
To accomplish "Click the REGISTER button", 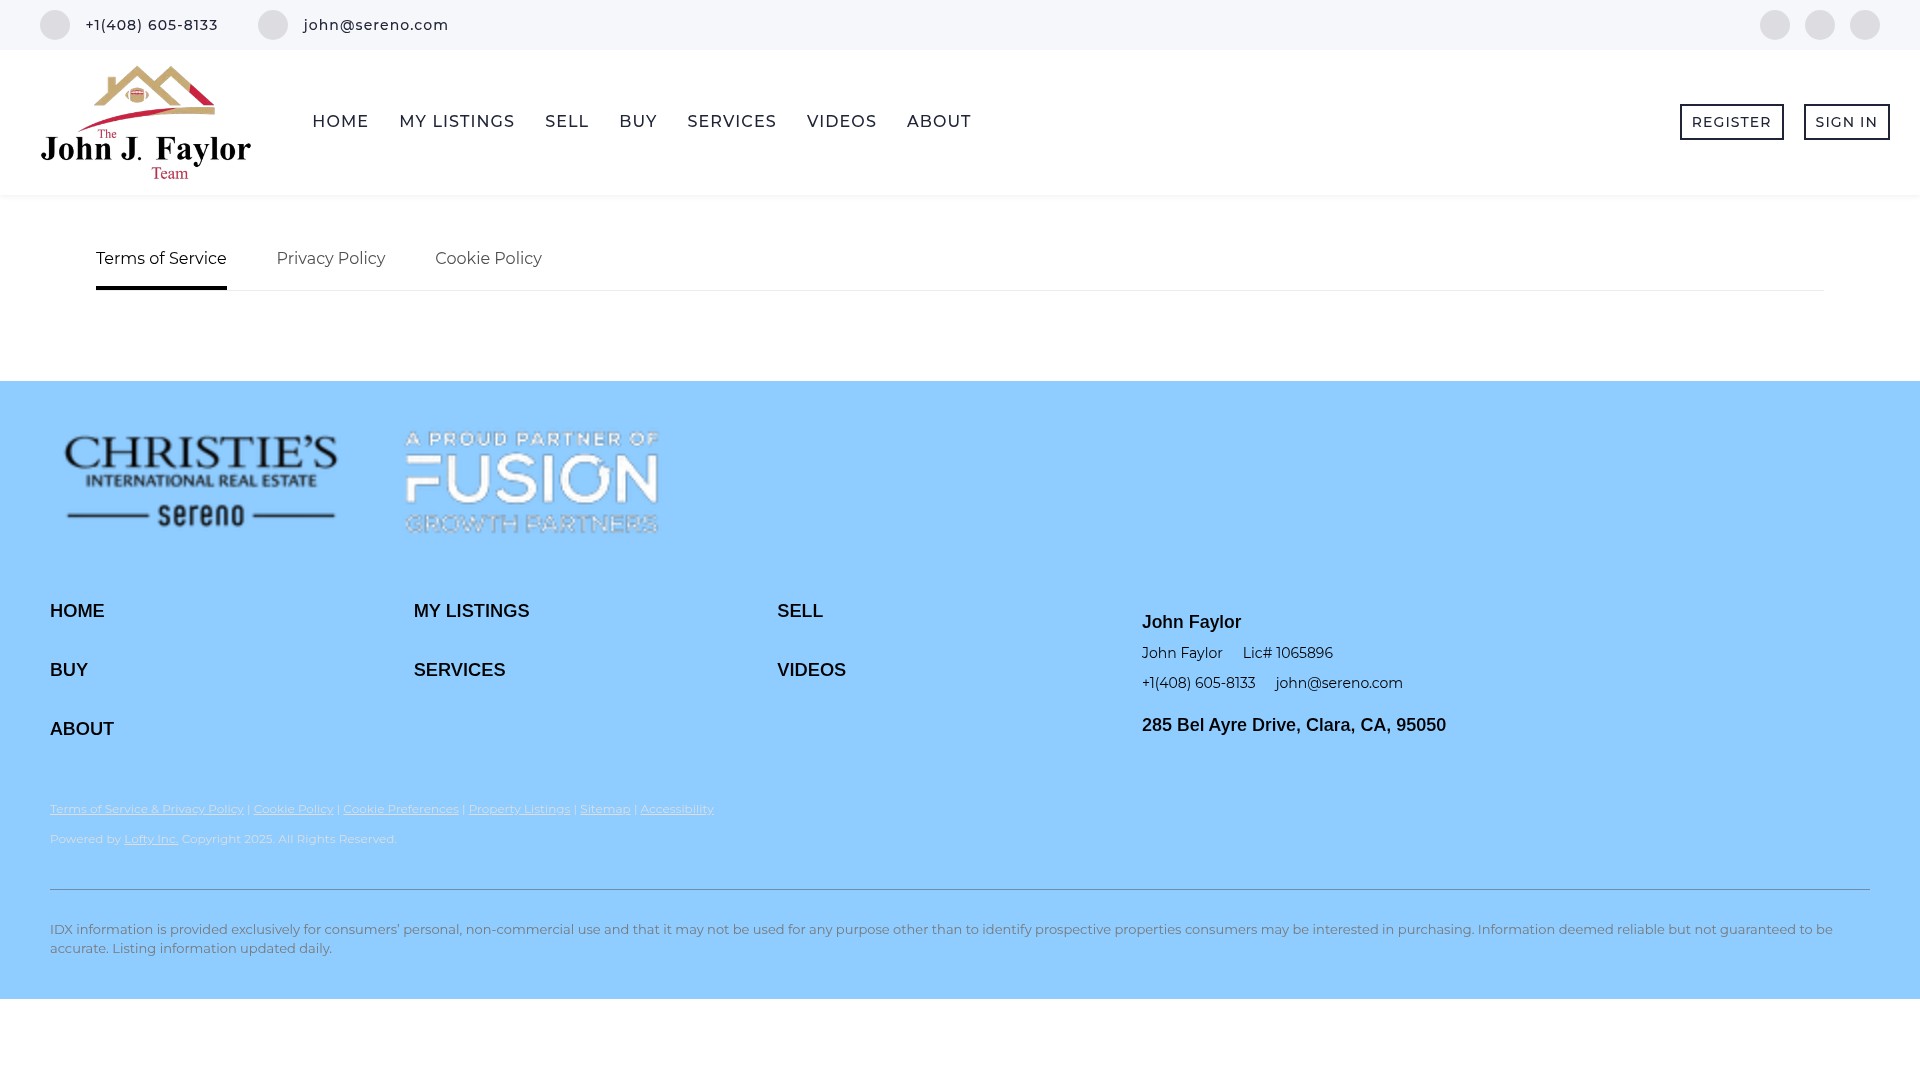I will point(1732,122).
